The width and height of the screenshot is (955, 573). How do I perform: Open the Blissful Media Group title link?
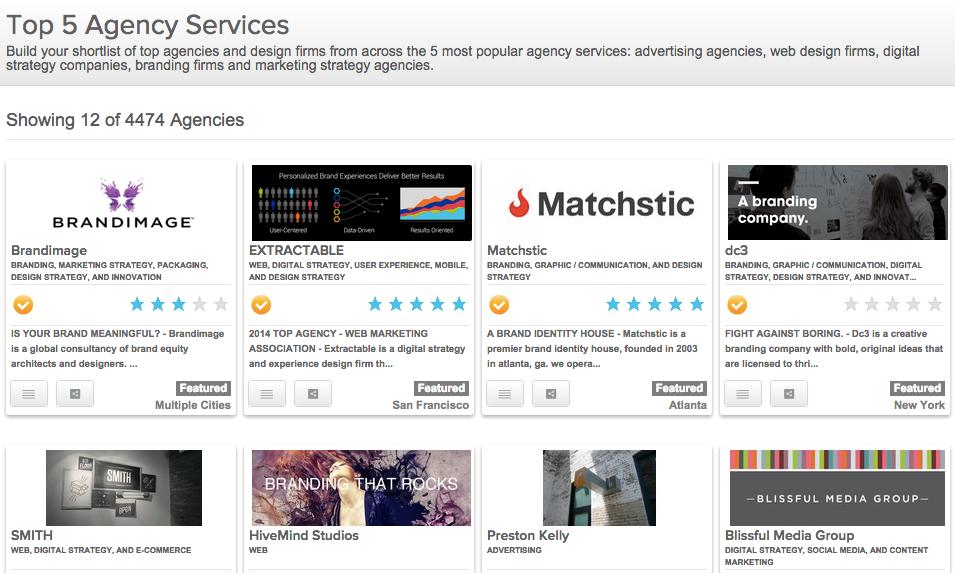(789, 535)
